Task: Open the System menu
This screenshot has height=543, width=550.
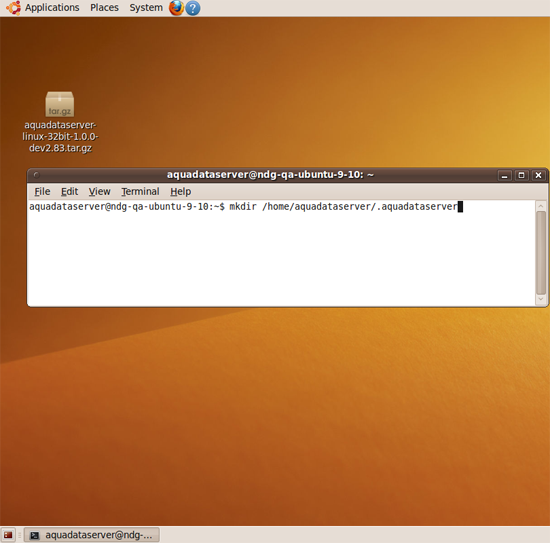Action: (x=146, y=7)
